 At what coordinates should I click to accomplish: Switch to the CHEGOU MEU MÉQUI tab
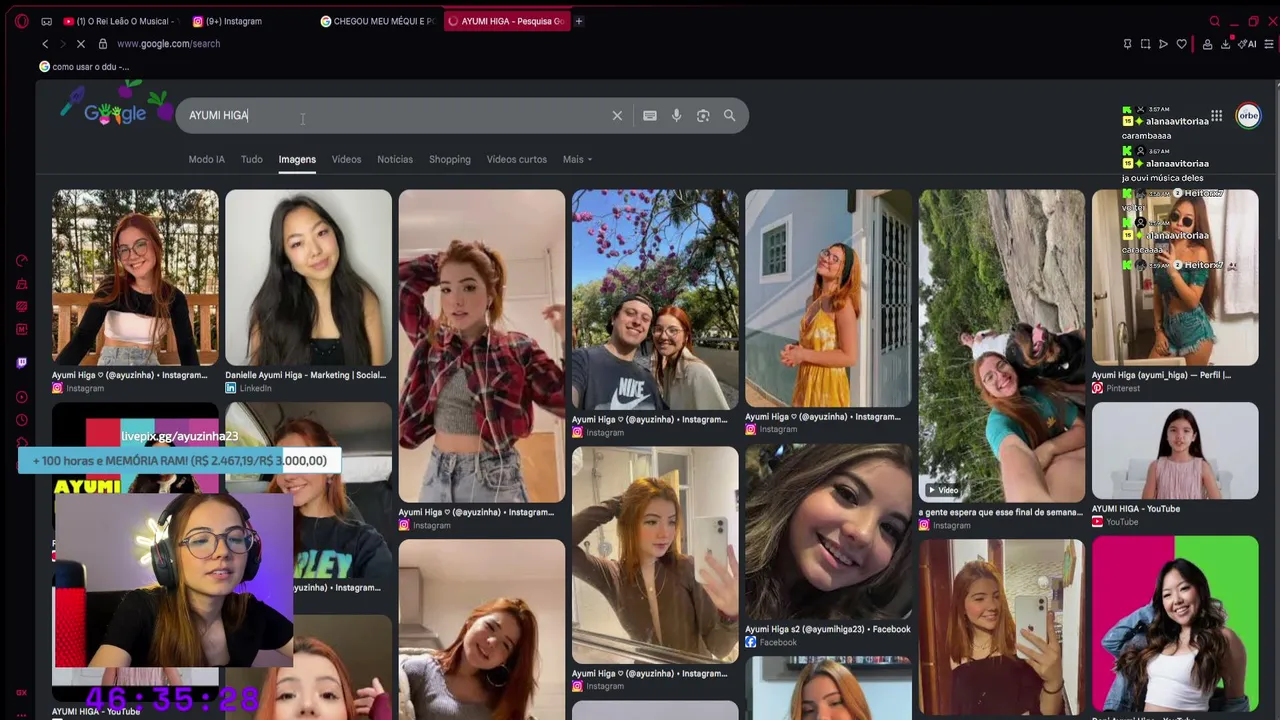377,21
